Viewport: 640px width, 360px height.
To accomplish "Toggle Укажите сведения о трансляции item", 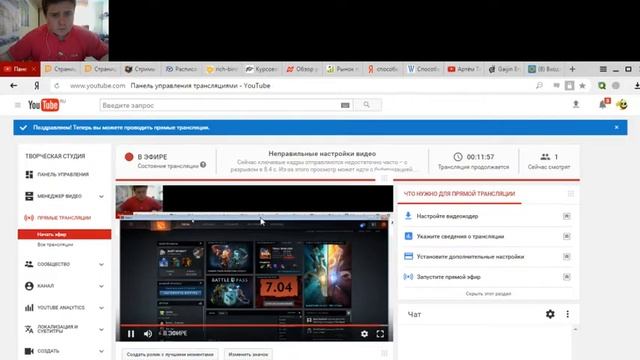I will (x=567, y=236).
